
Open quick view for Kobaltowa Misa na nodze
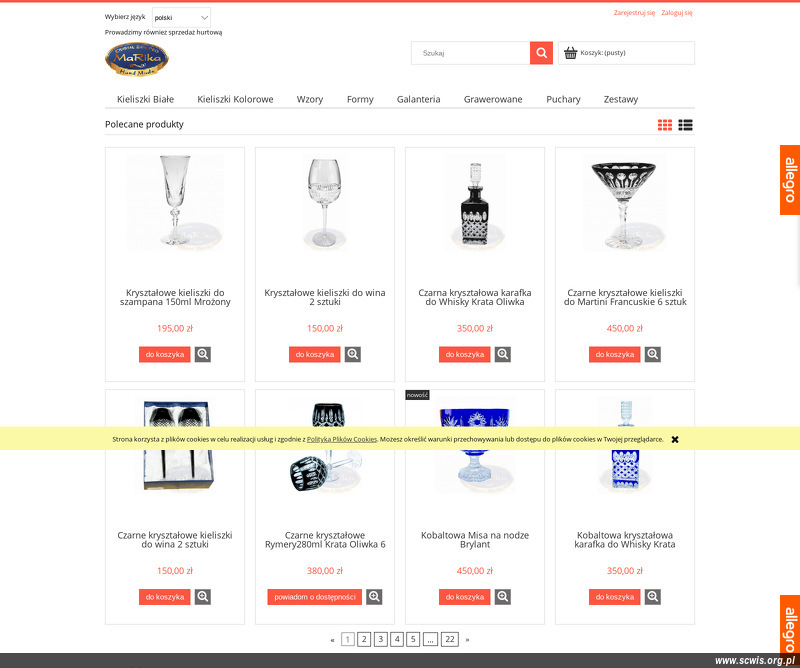click(x=503, y=597)
